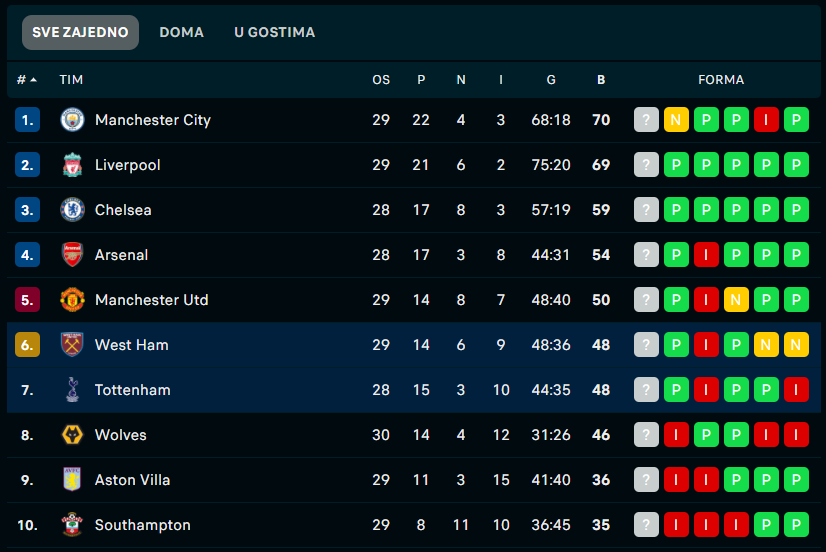Click the Aston Villa club crest
Viewport: 826px width, 552px height.
pyautogui.click(x=72, y=480)
